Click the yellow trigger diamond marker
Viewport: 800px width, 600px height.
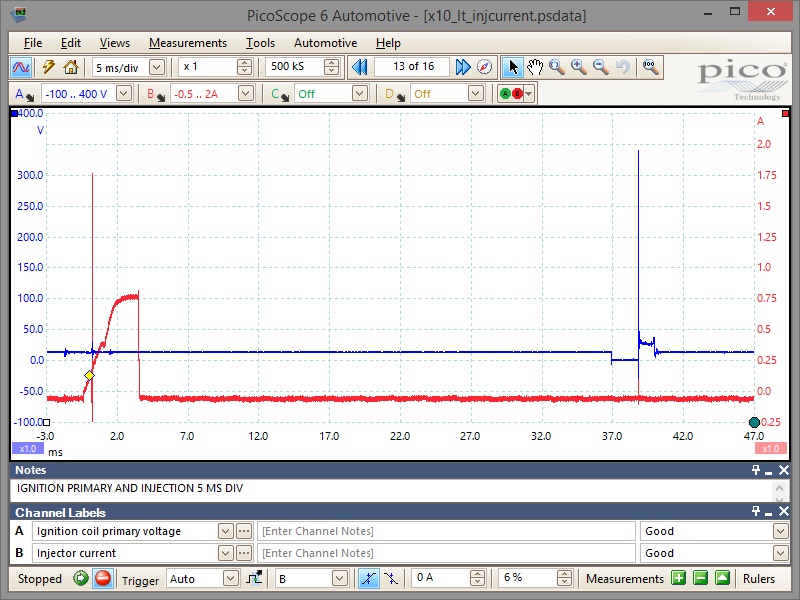click(x=89, y=376)
